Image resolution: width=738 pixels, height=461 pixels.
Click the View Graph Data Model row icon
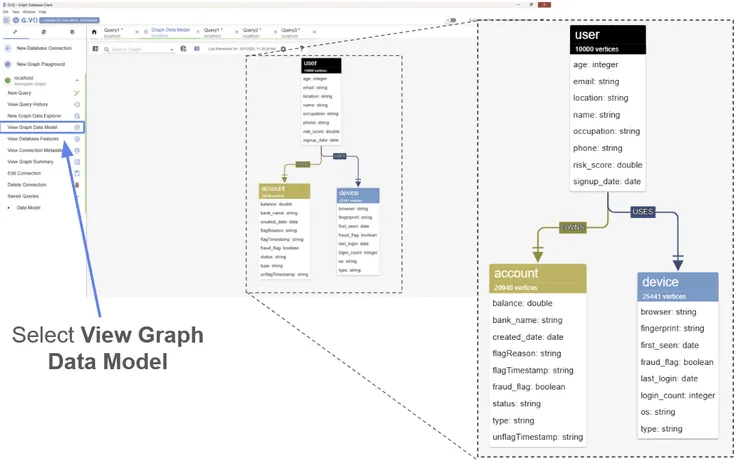coord(77,127)
